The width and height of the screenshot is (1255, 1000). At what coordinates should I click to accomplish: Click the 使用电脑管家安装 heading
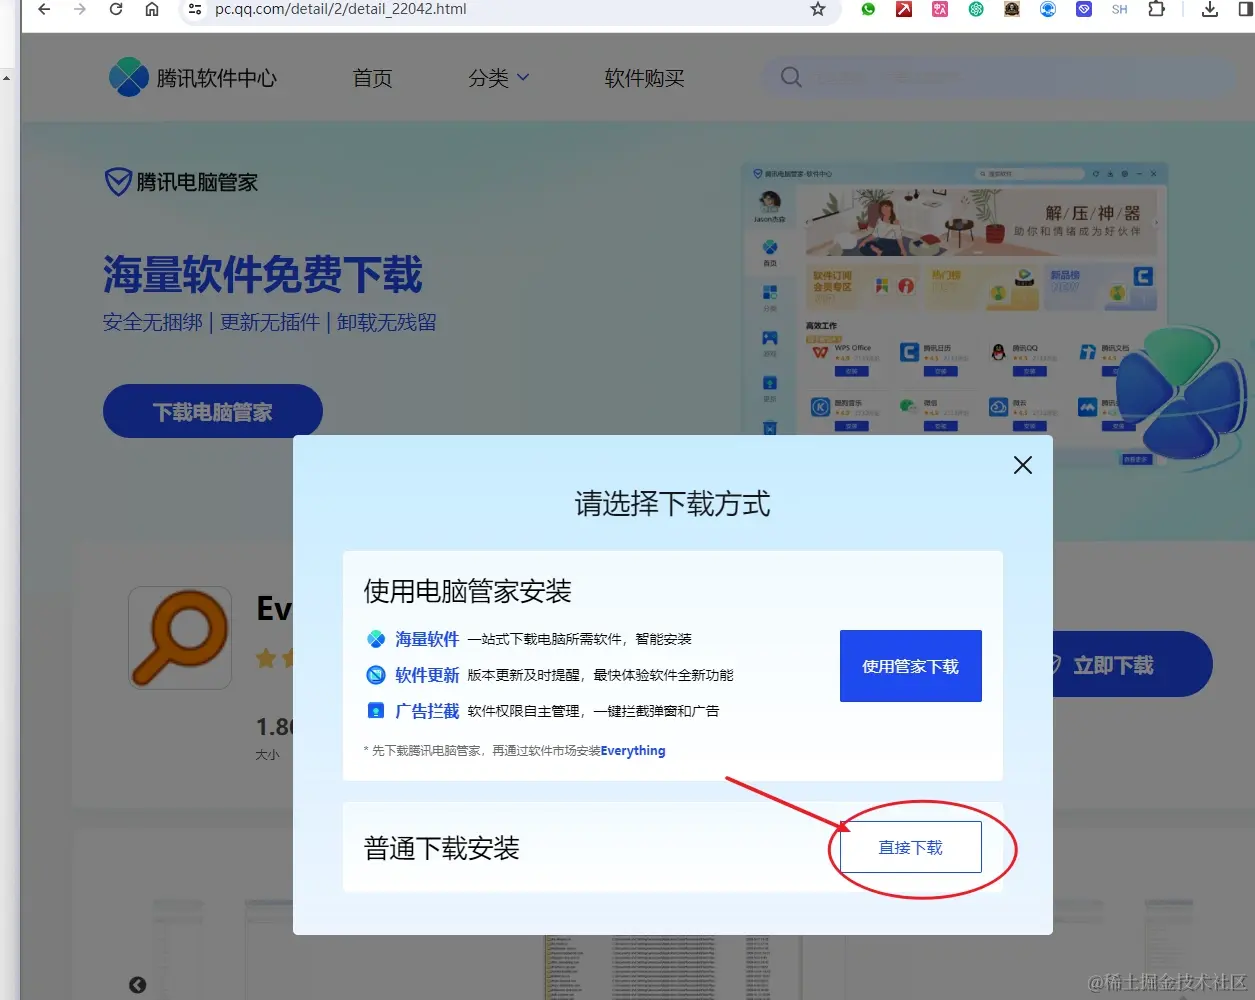point(467,591)
